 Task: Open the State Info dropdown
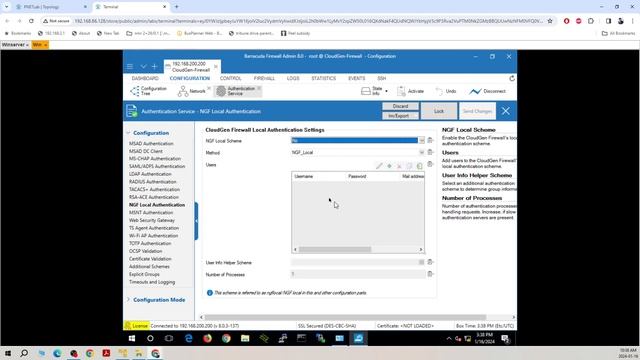[374, 91]
